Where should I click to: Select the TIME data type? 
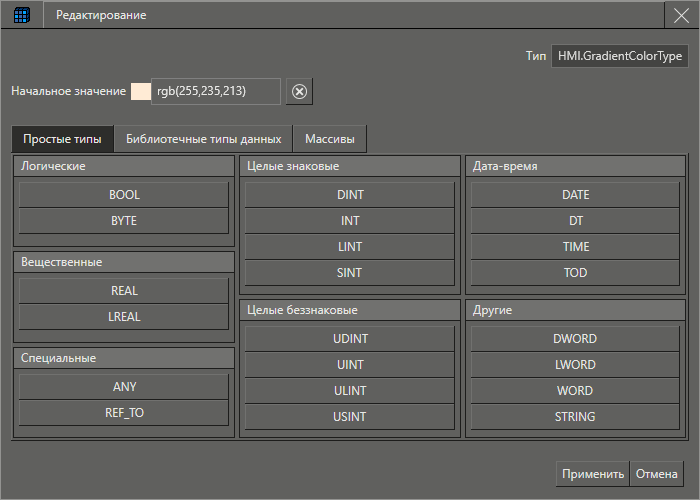(576, 247)
